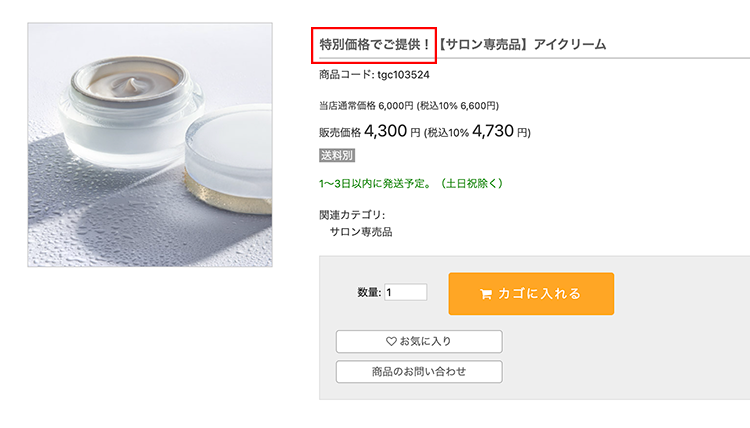Click the heart icon beside お気に入り
Image resolution: width=750 pixels, height=428 pixels.
(391, 342)
